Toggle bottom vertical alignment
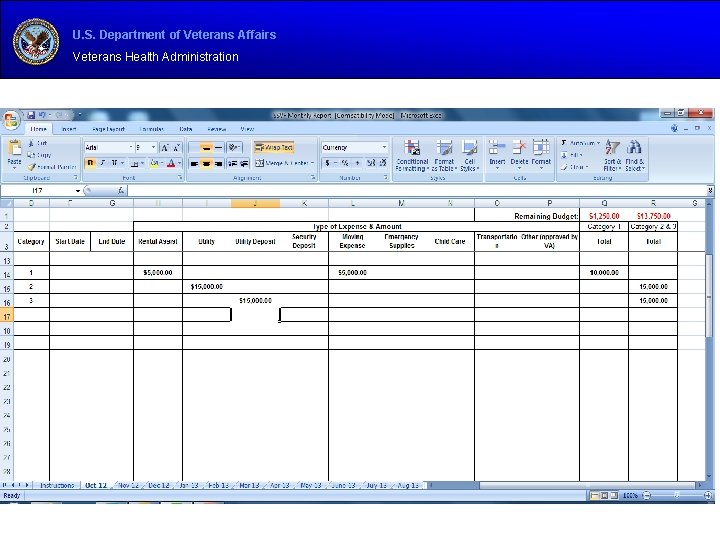 tap(219, 148)
